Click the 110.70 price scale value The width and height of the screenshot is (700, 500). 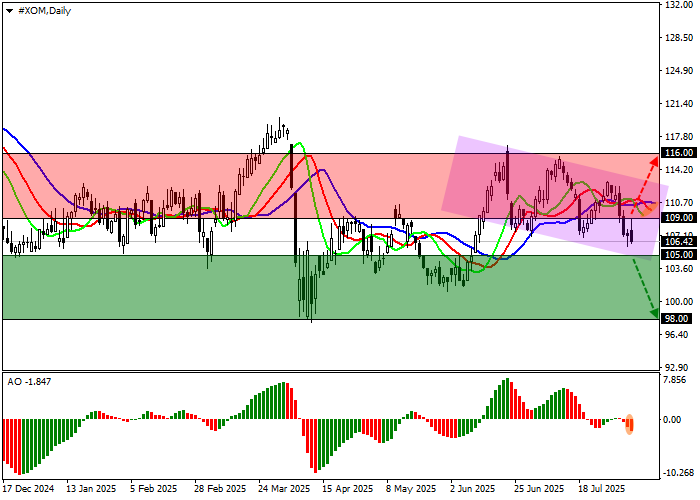pyautogui.click(x=679, y=203)
